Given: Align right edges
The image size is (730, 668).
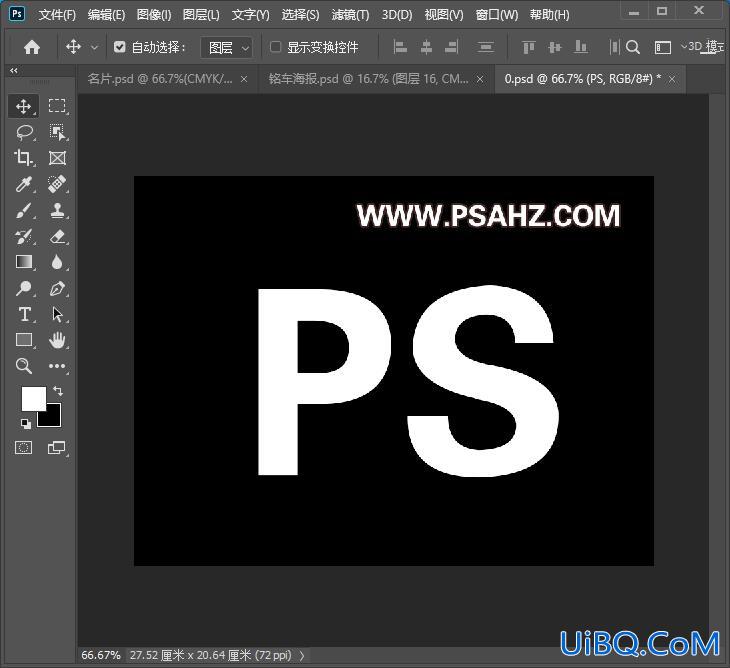Looking at the screenshot, I should click(x=452, y=47).
